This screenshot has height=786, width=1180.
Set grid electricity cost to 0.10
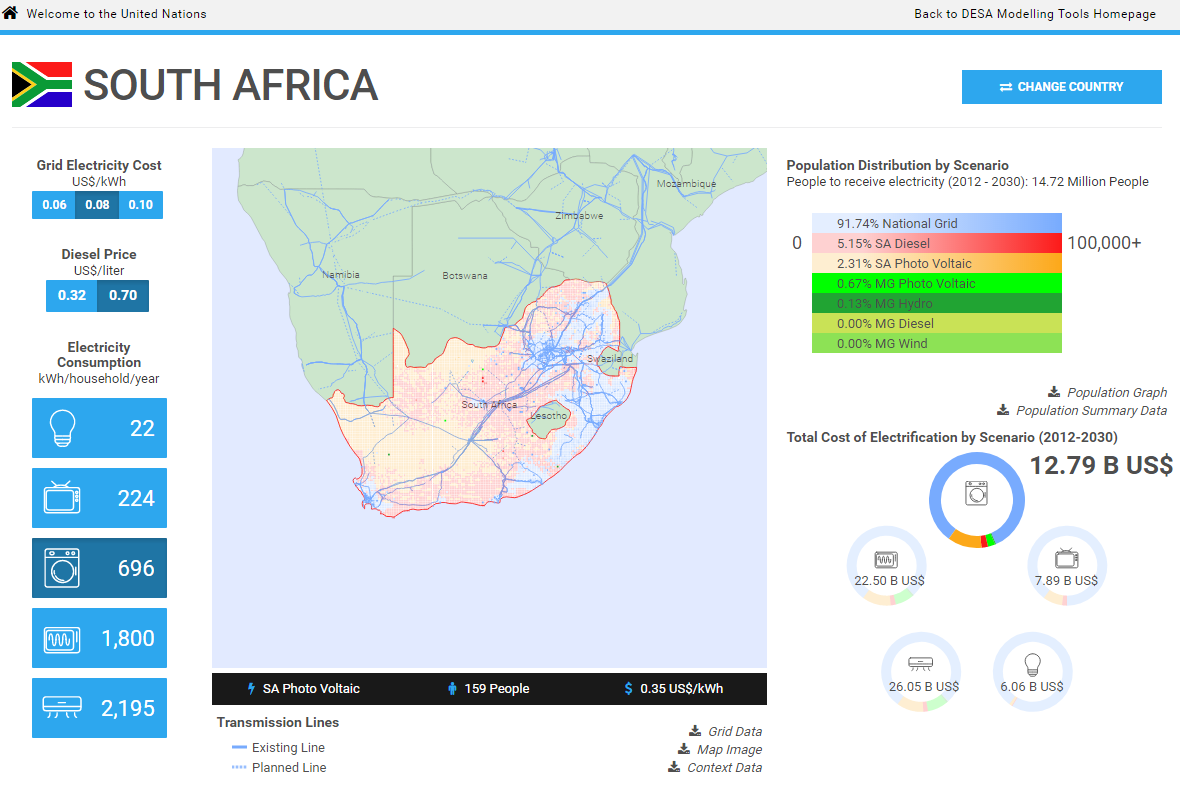tap(141, 205)
